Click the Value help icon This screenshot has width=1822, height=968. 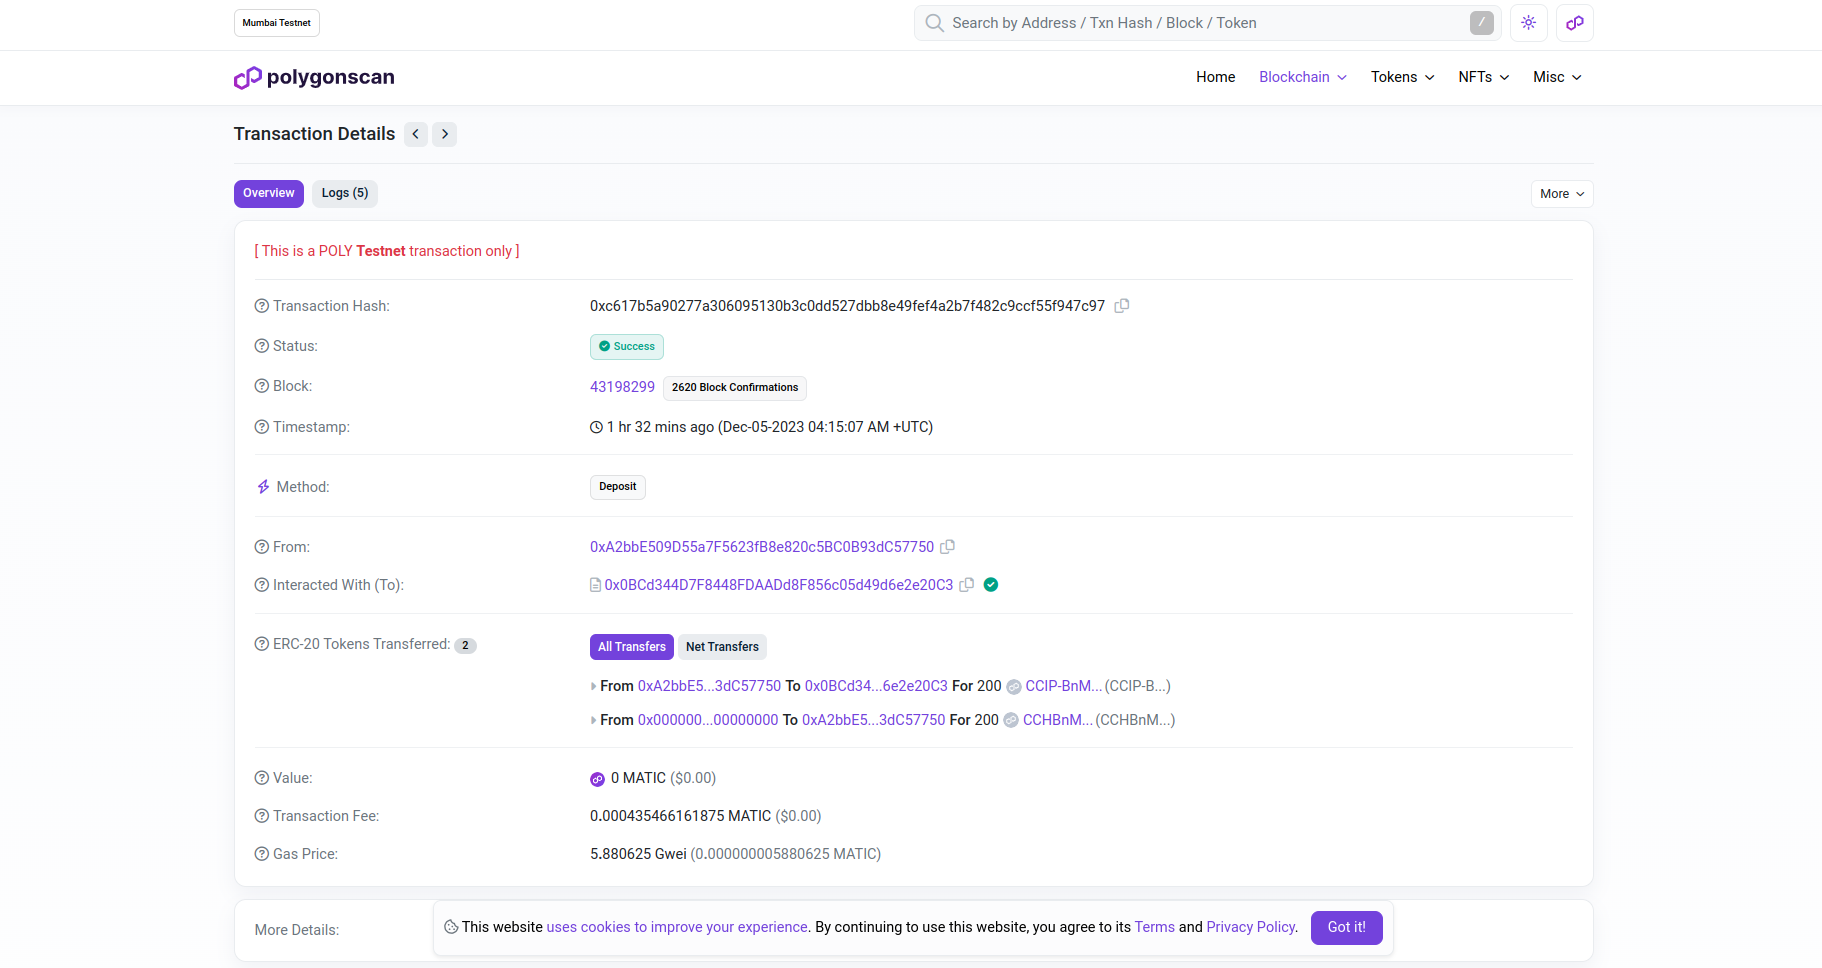pyautogui.click(x=262, y=778)
